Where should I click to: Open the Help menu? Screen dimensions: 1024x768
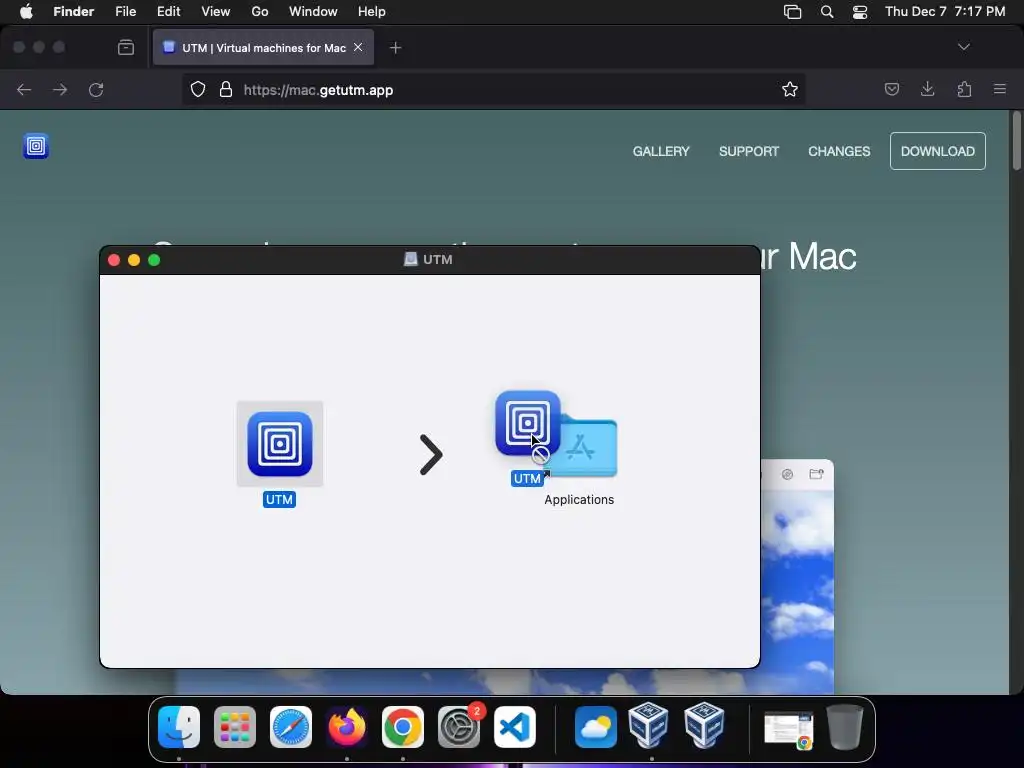coord(372,12)
